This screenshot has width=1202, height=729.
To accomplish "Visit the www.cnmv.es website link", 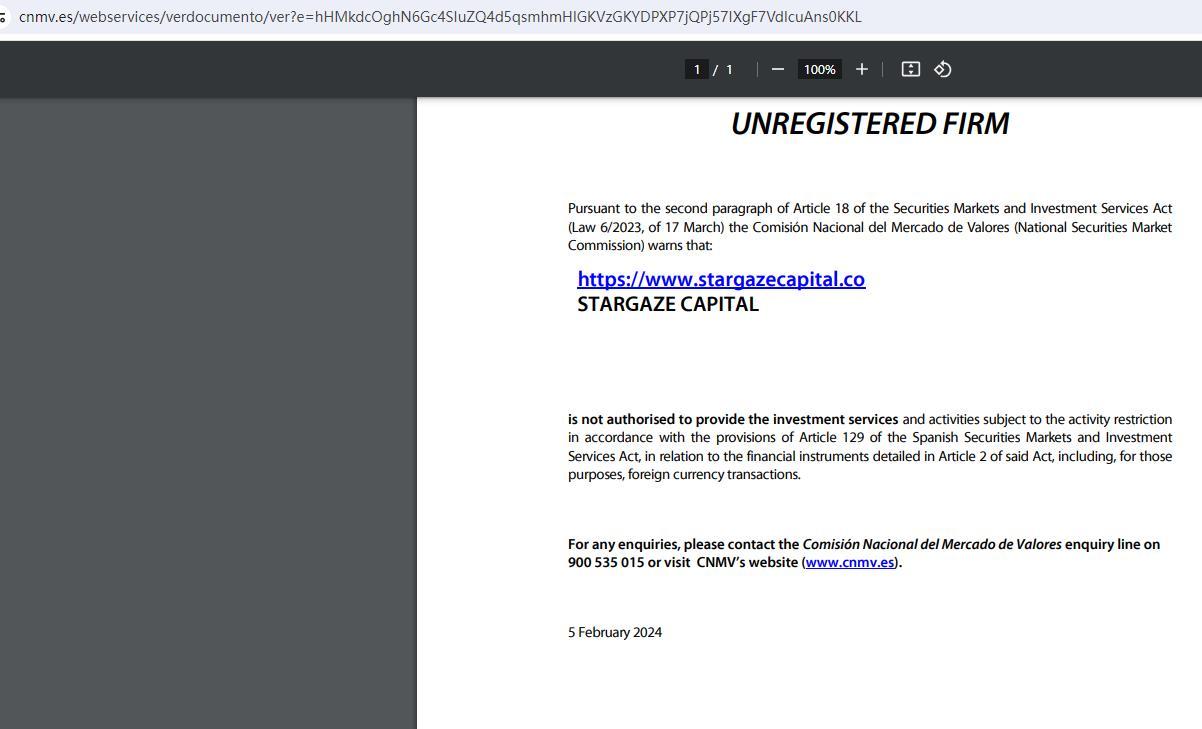I will coord(850,562).
